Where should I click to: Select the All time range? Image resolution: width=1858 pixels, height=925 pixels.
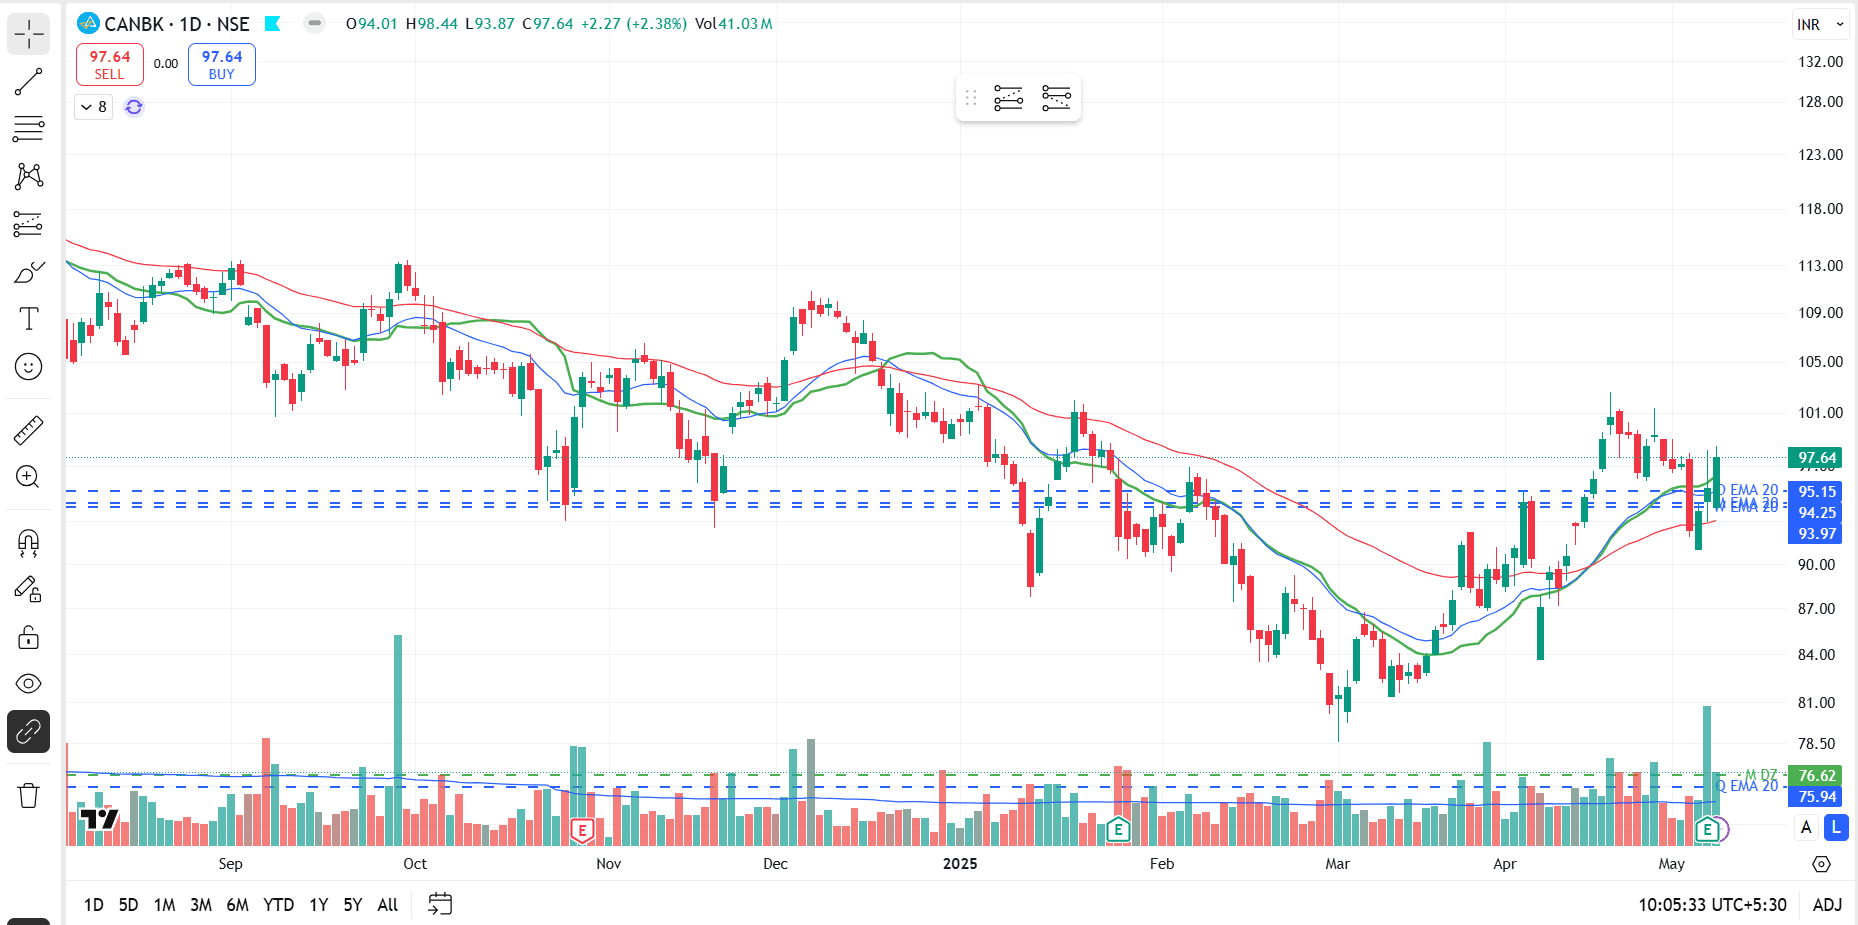click(x=388, y=905)
